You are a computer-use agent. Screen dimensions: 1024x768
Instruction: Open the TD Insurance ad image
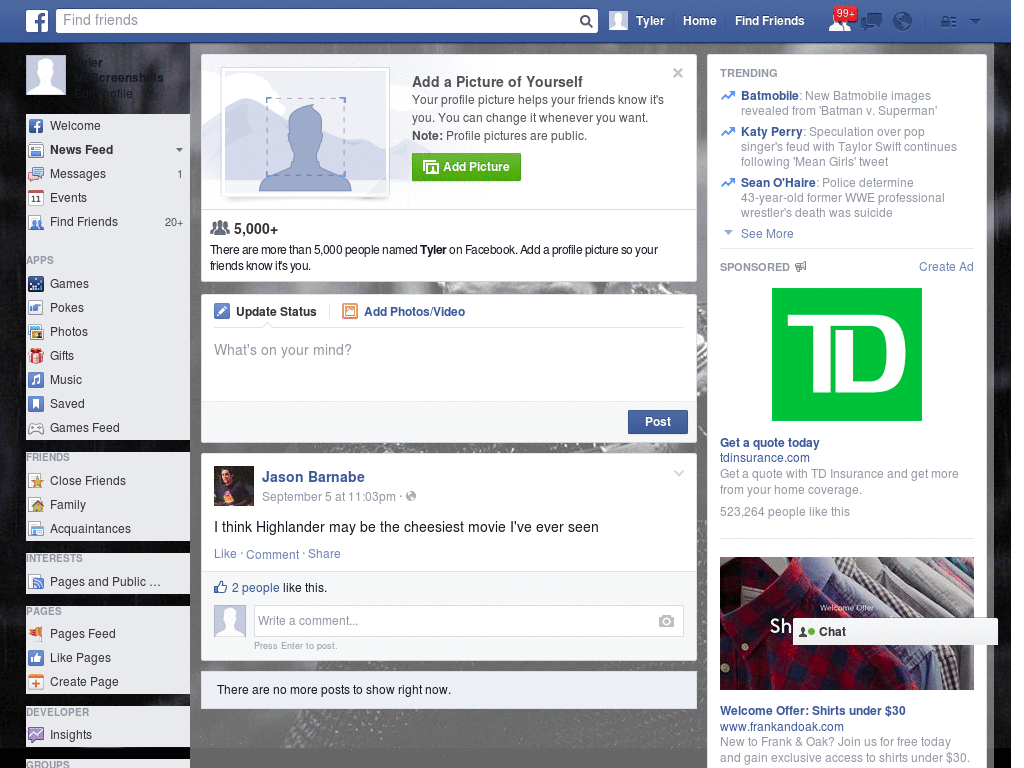tap(846, 355)
